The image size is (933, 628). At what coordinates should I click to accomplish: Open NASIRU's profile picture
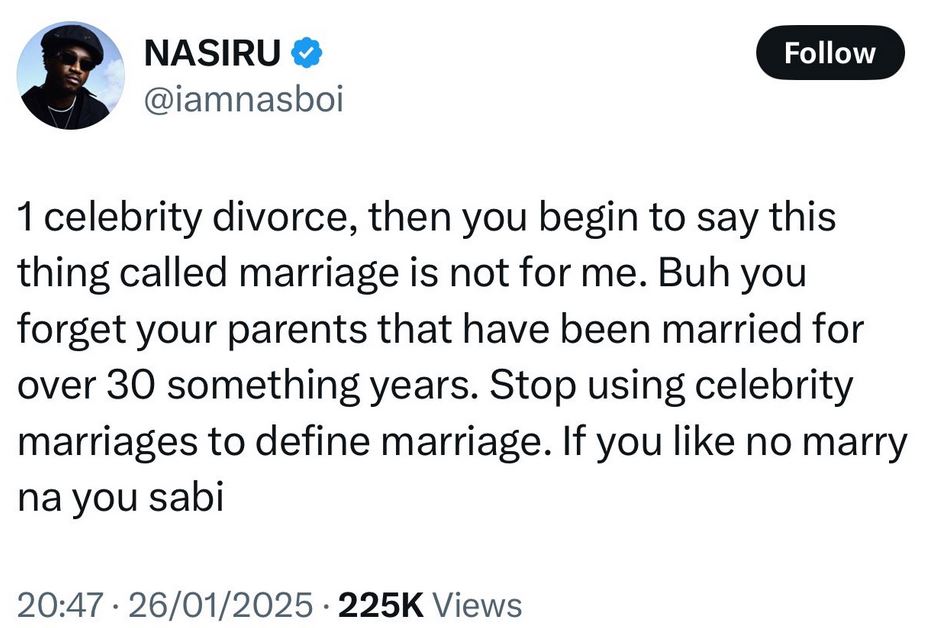[x=71, y=77]
